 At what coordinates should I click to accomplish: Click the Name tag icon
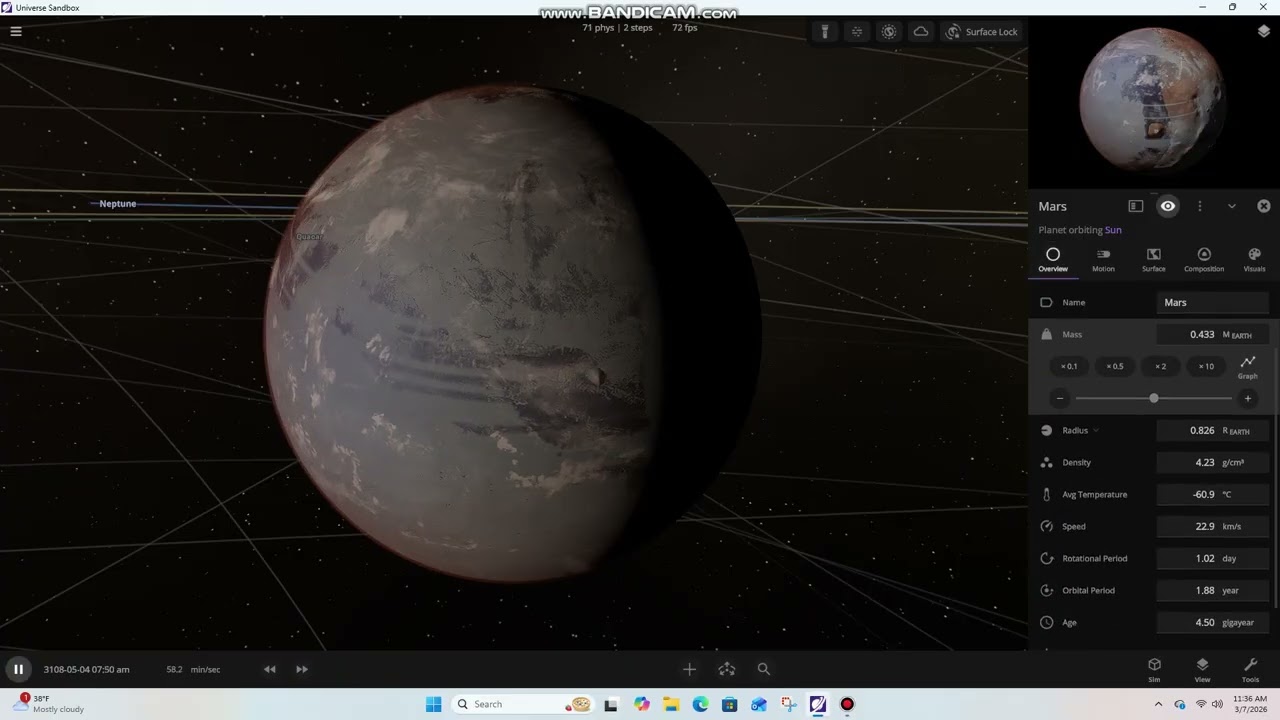(1046, 302)
